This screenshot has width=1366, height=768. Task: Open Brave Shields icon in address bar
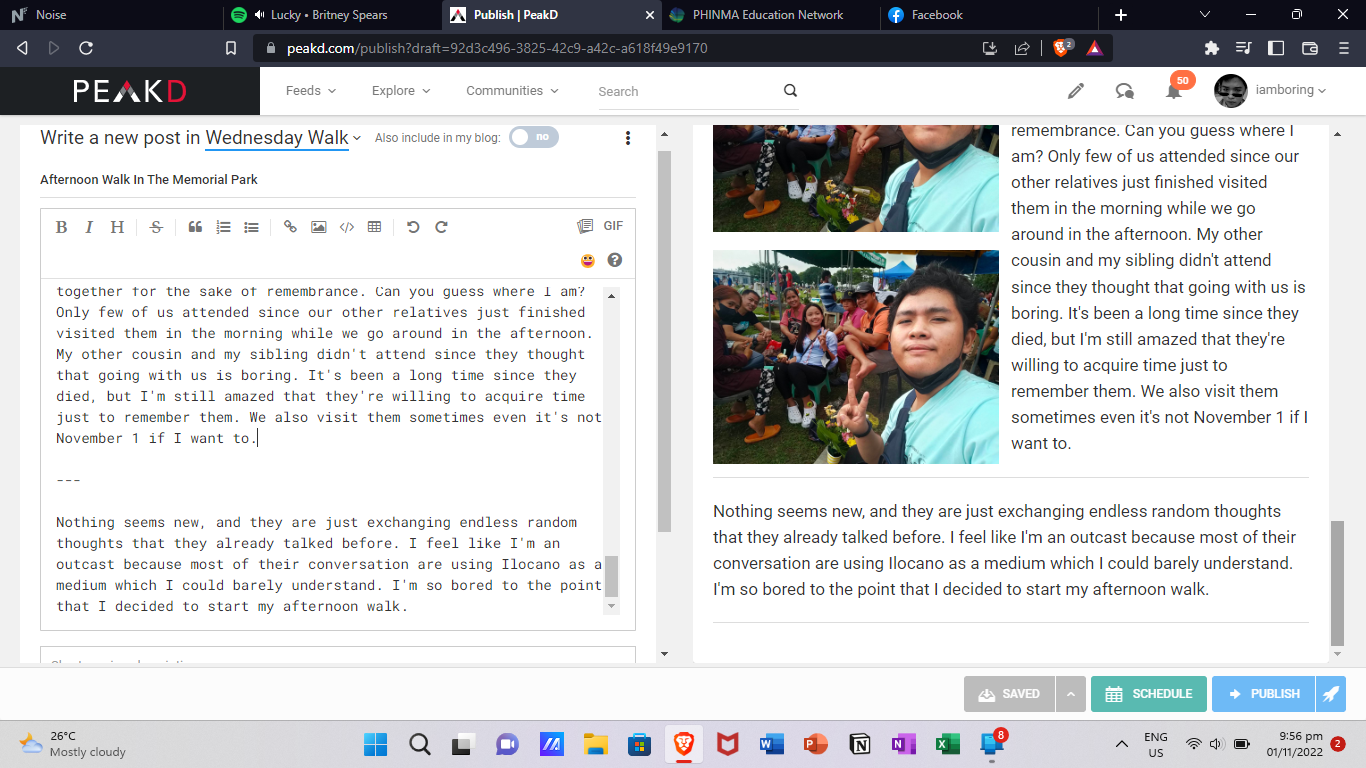click(1063, 47)
